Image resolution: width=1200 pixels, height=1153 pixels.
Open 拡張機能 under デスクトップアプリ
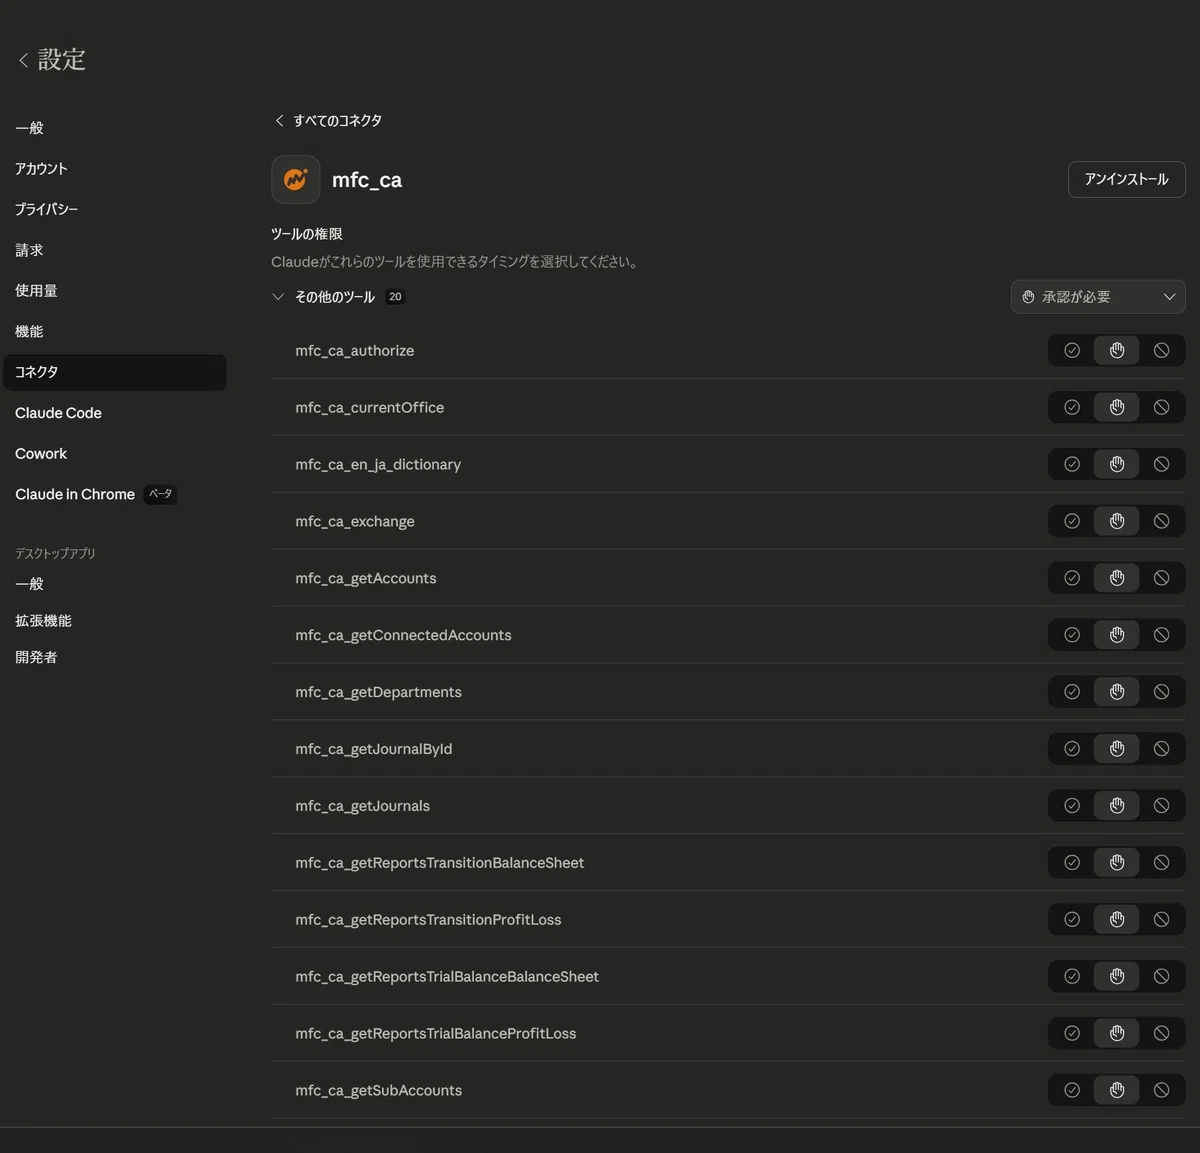coord(43,621)
